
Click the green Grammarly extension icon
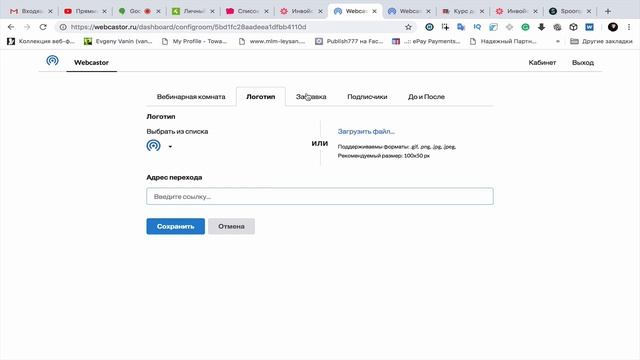coord(525,27)
